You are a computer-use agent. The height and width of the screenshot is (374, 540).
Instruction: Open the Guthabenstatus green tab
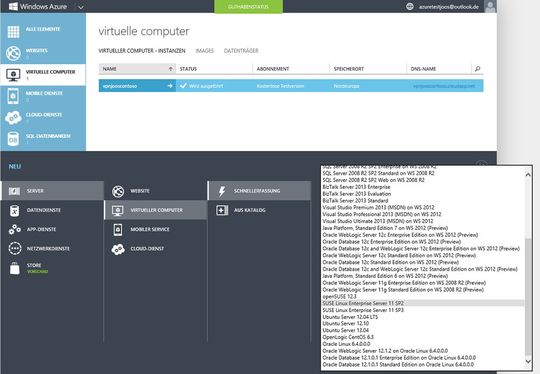point(248,7)
